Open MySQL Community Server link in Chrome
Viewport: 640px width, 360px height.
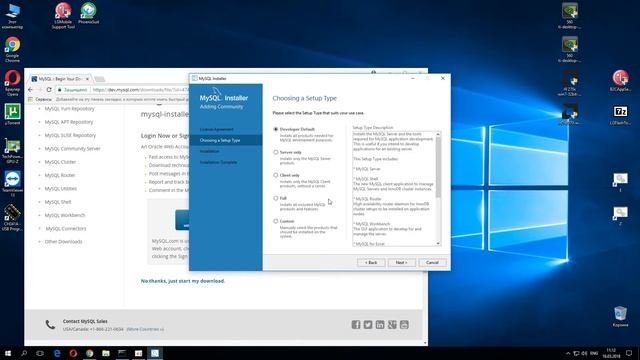[72, 149]
